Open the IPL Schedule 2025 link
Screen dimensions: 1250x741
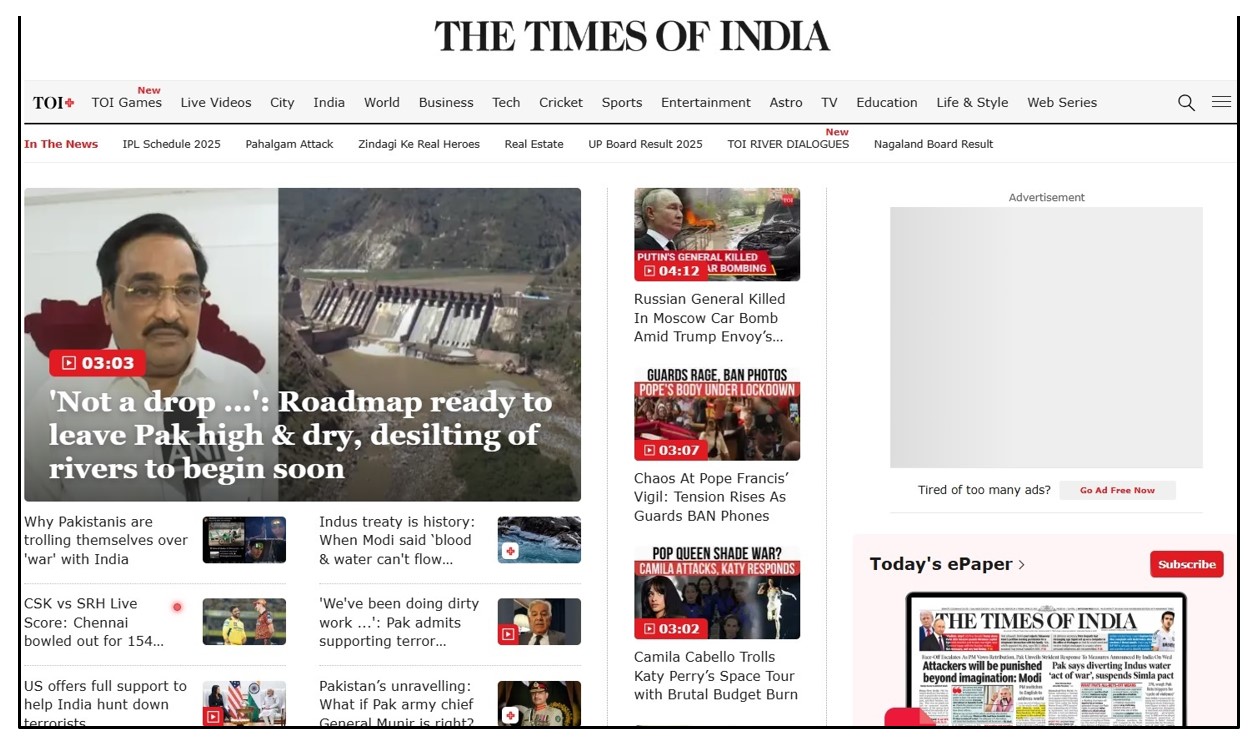pyautogui.click(x=171, y=144)
